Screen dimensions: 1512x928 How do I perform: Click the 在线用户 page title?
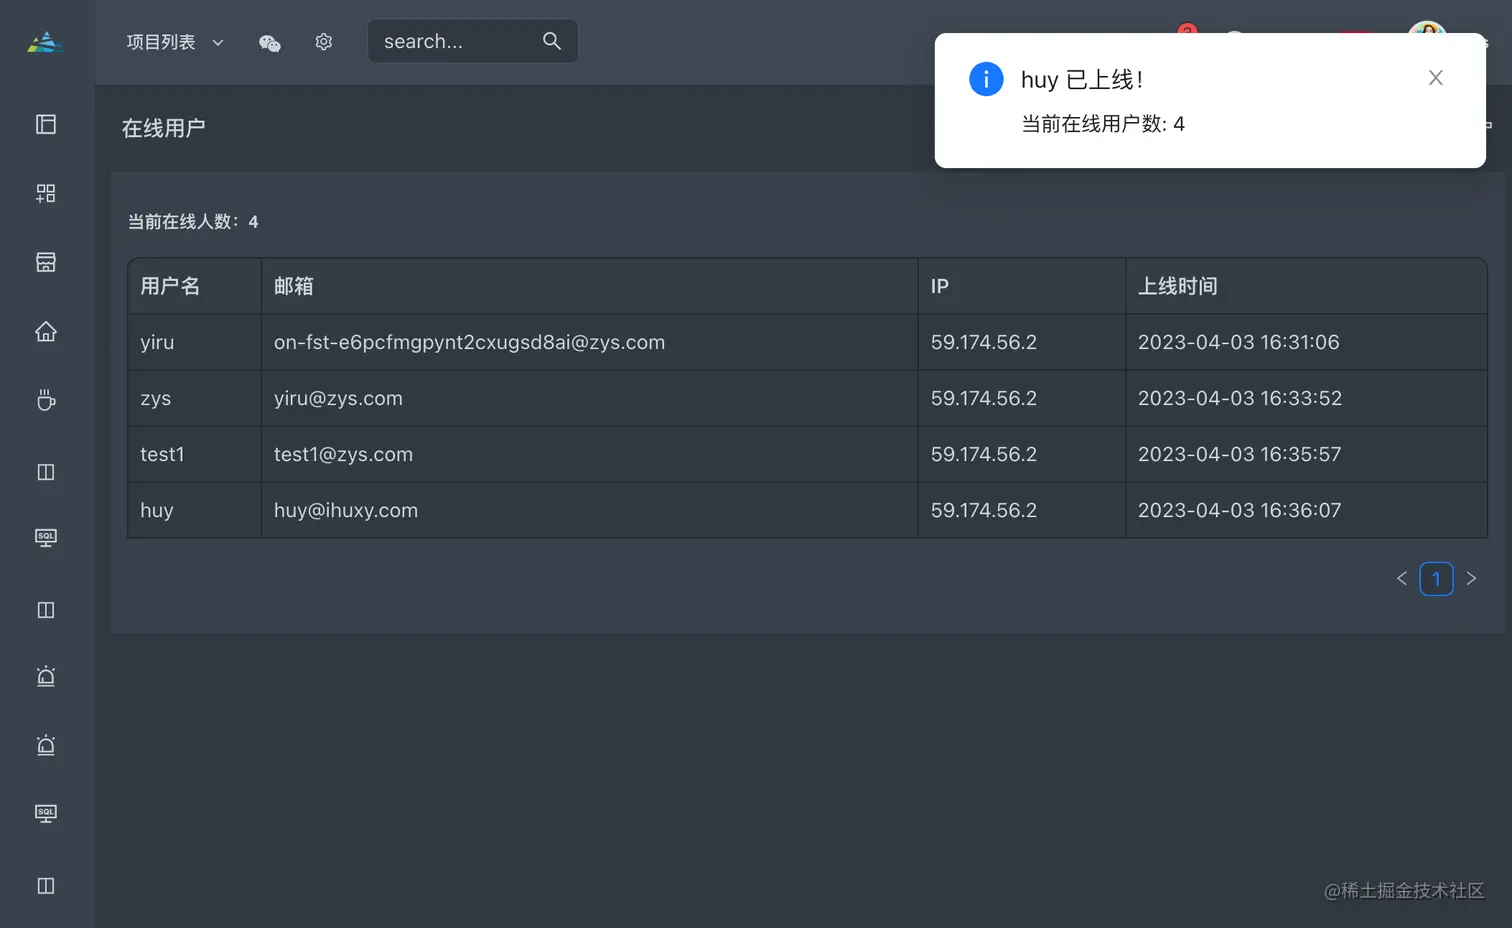click(163, 128)
